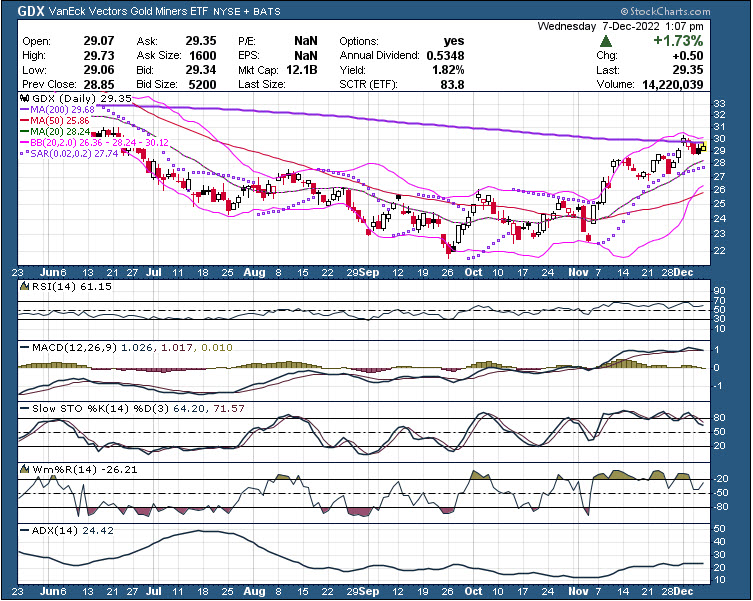Click the NYSE + BATS exchange label
Viewport: 753px width, 601px height.
pyautogui.click(x=246, y=11)
